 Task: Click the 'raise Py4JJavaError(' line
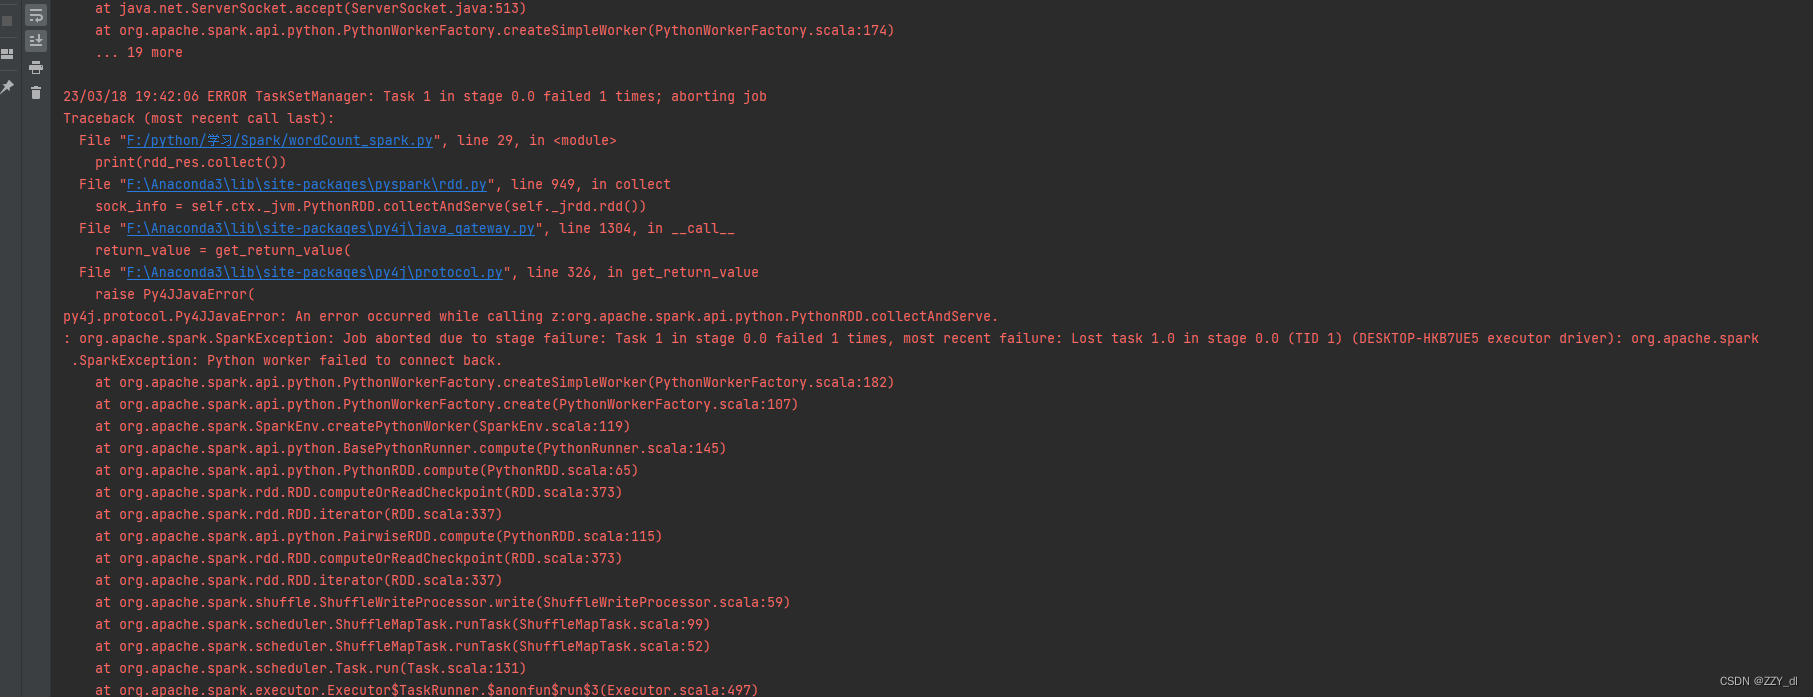click(175, 295)
